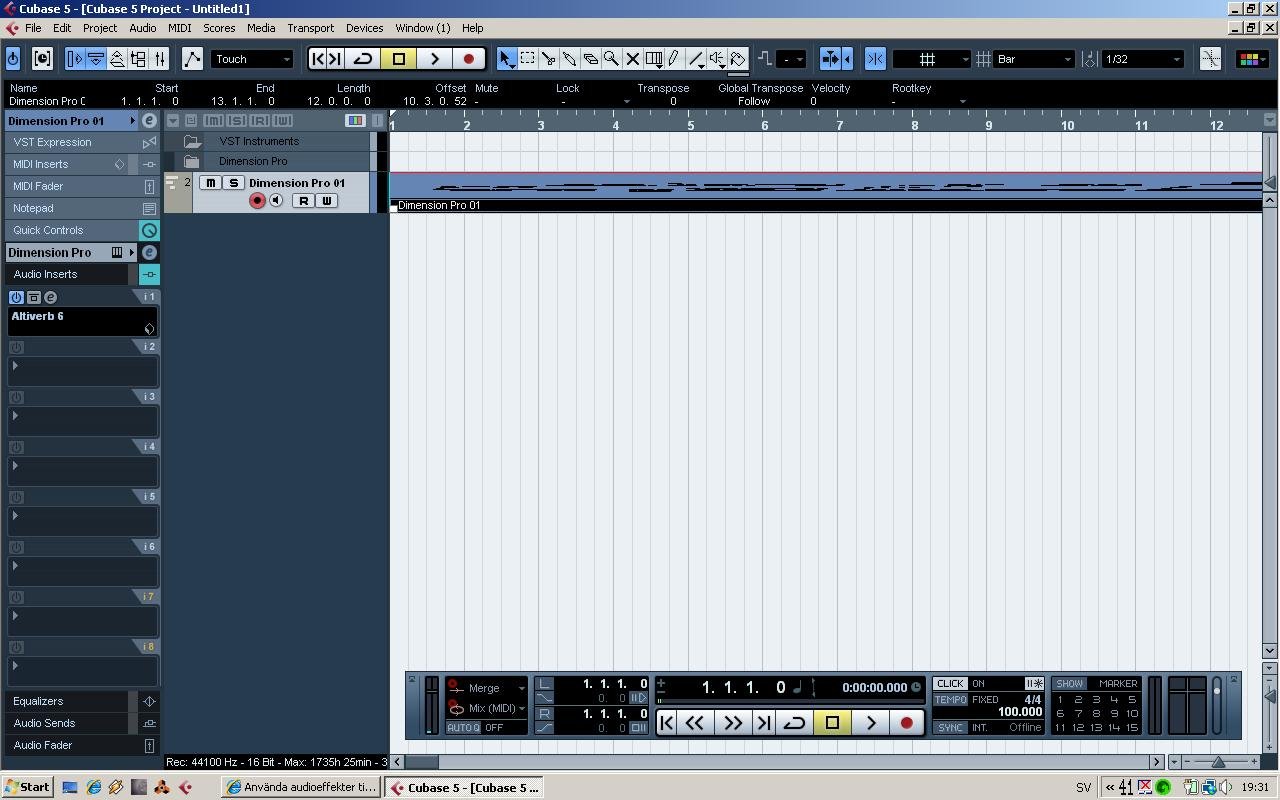Toggle Record Enable on Dimension Pro 01 track
Screen dimensions: 1280x800
(257, 201)
